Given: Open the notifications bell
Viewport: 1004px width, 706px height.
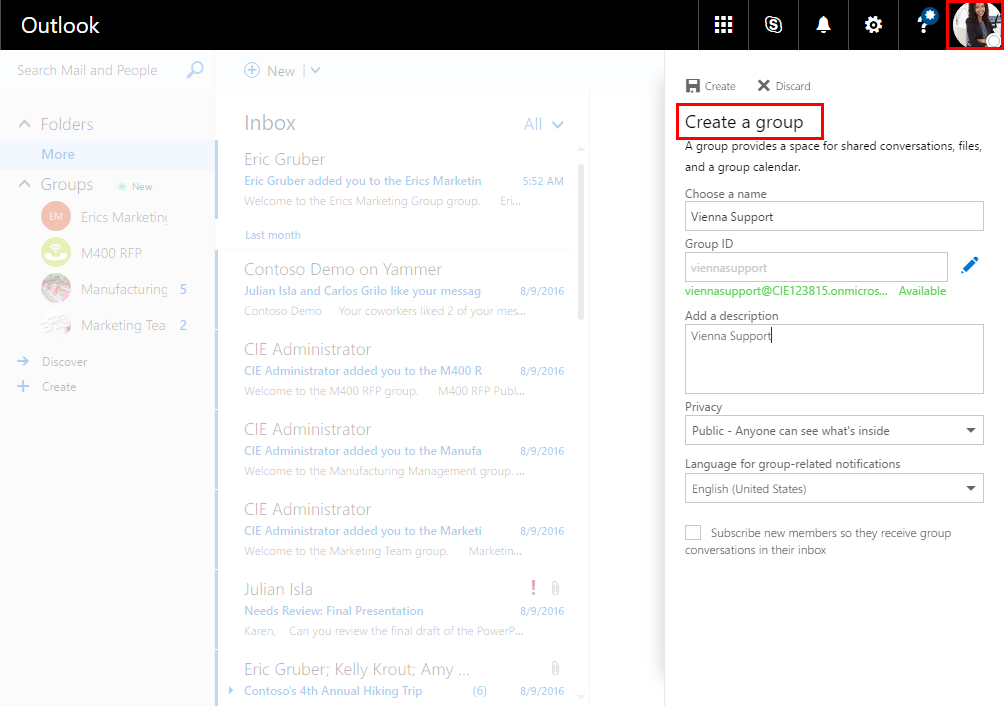Looking at the screenshot, I should coord(823,25).
